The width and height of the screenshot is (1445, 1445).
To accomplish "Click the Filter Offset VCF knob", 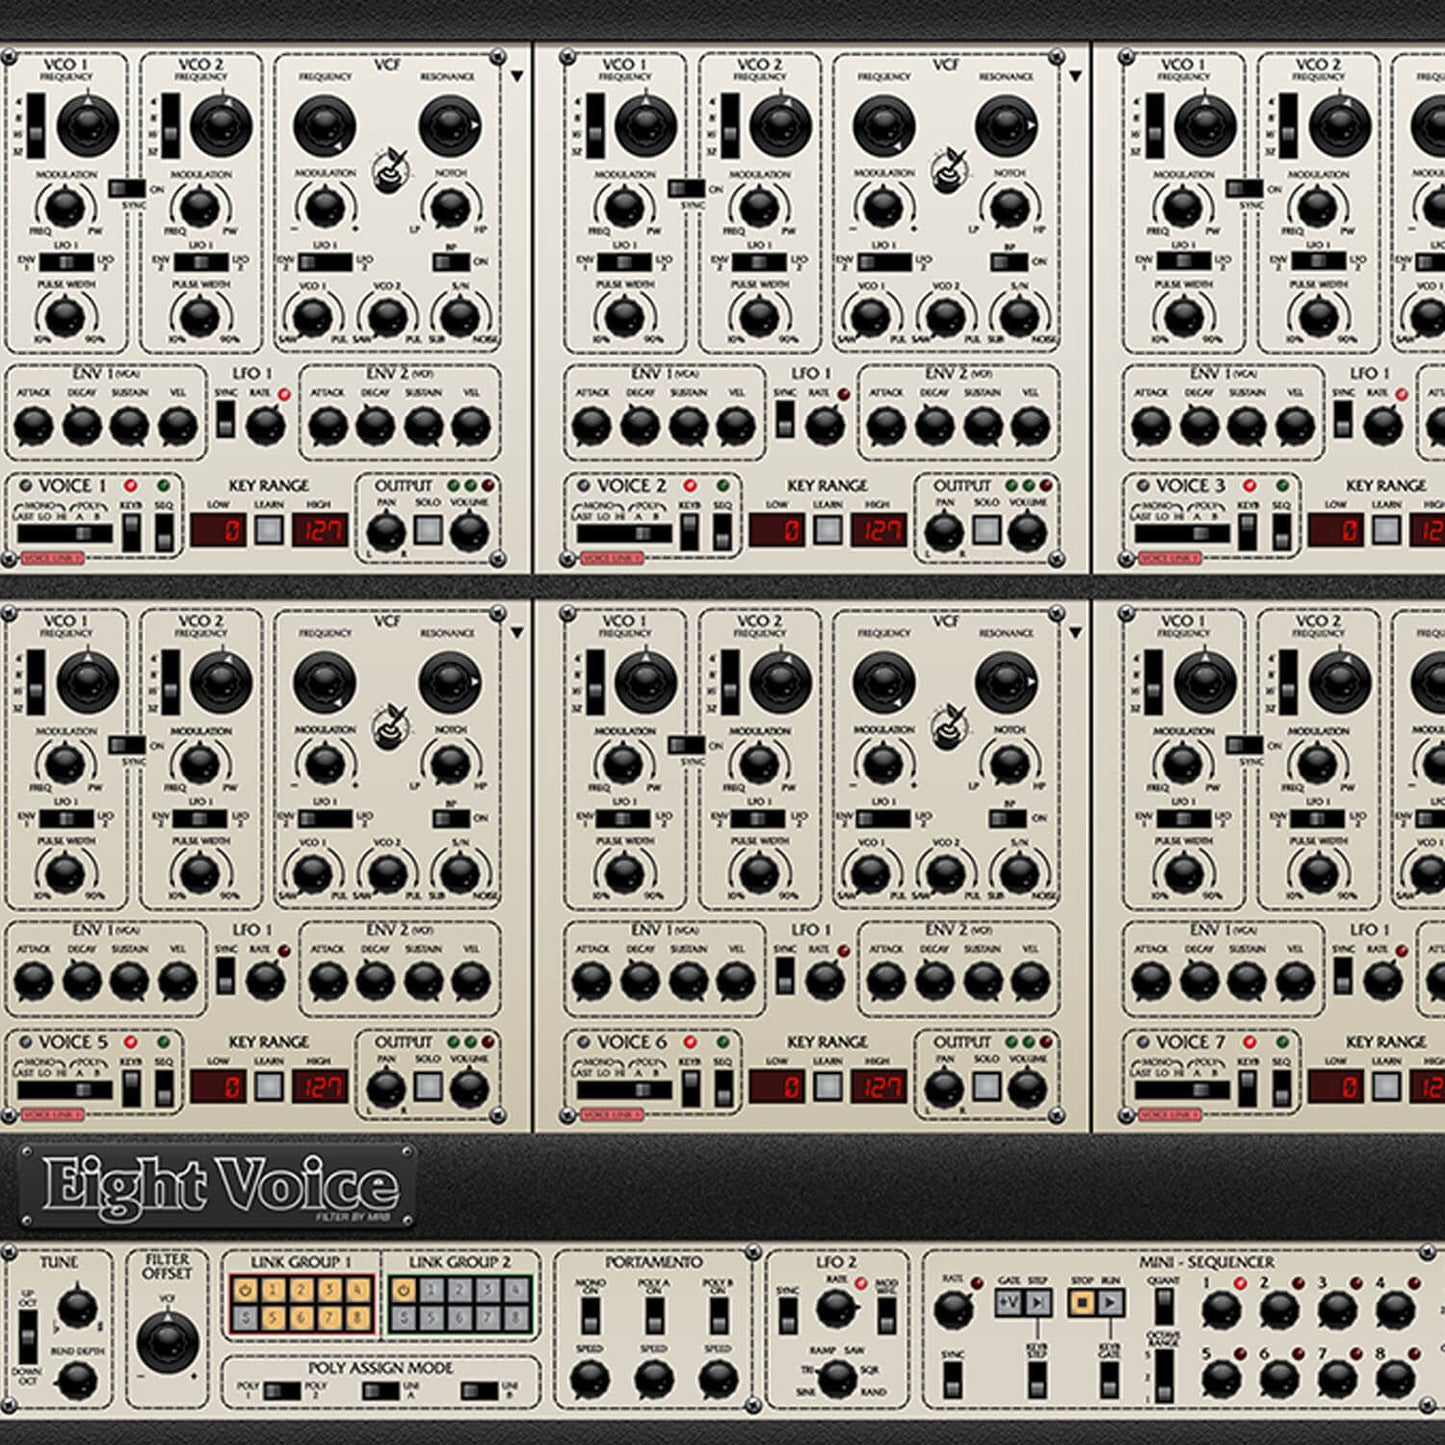I will click(x=167, y=1342).
